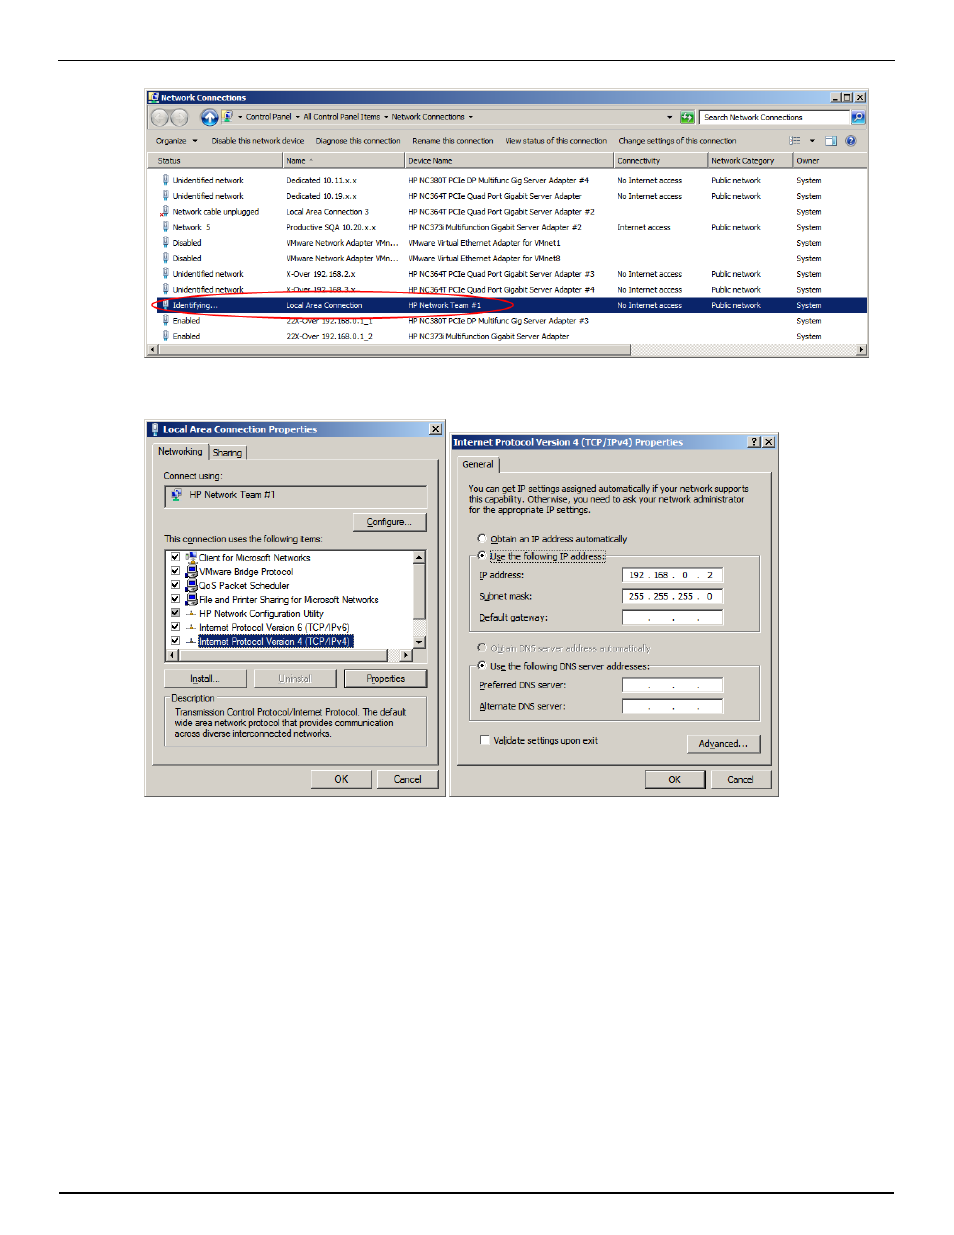Viewport: 954px width, 1235px height.
Task: Click the Change your view icon
Action: click(795, 141)
